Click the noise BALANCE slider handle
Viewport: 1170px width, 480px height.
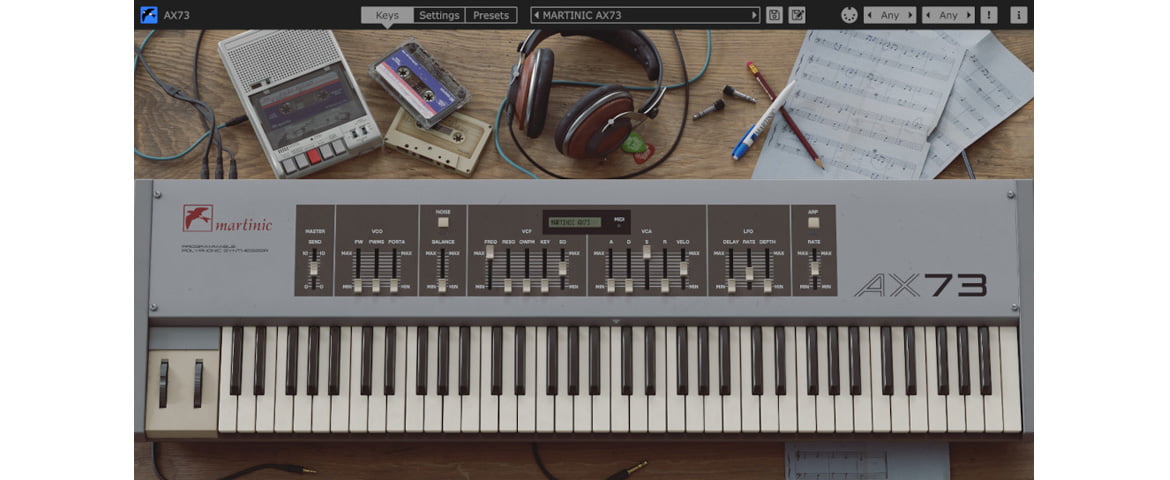click(x=442, y=285)
